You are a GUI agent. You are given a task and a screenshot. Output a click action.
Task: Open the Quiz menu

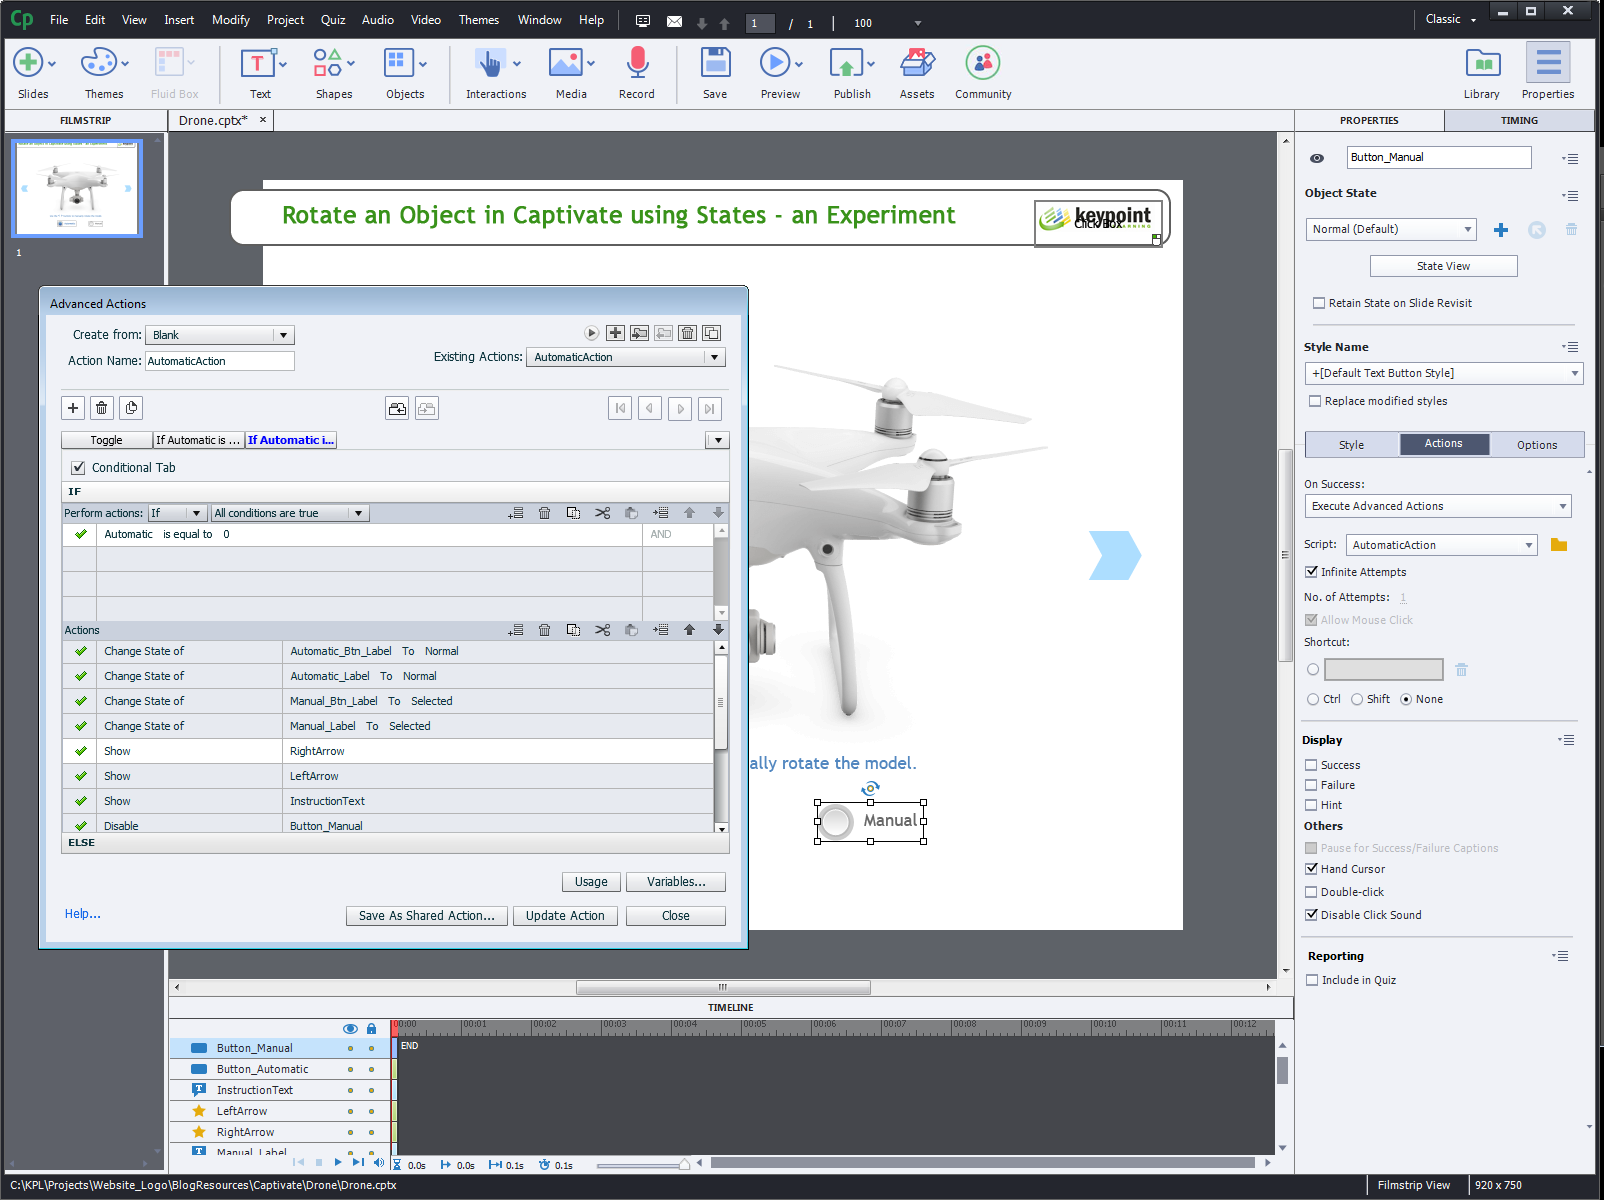point(333,20)
